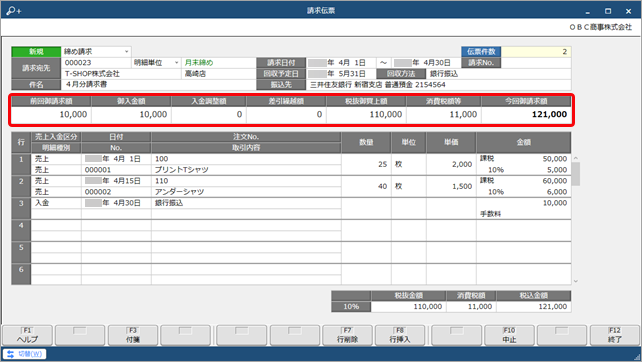Click the table scrollbar thumb

tap(576, 174)
